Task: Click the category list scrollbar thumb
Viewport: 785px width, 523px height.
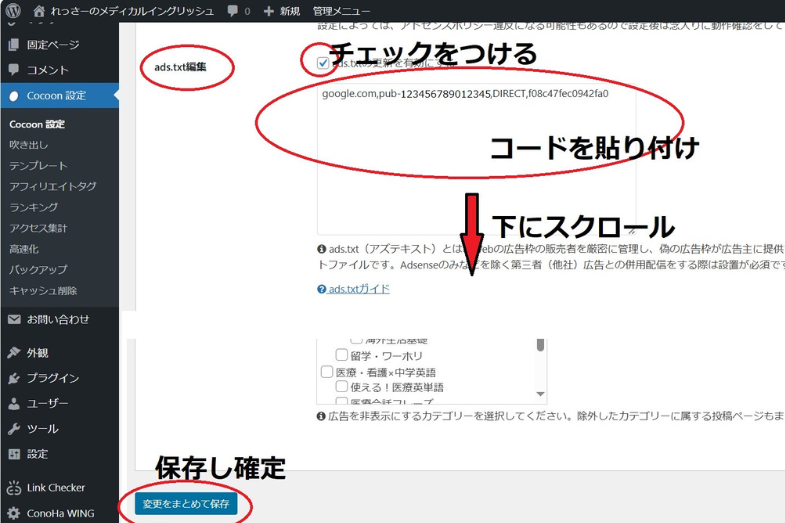Action: 540,345
